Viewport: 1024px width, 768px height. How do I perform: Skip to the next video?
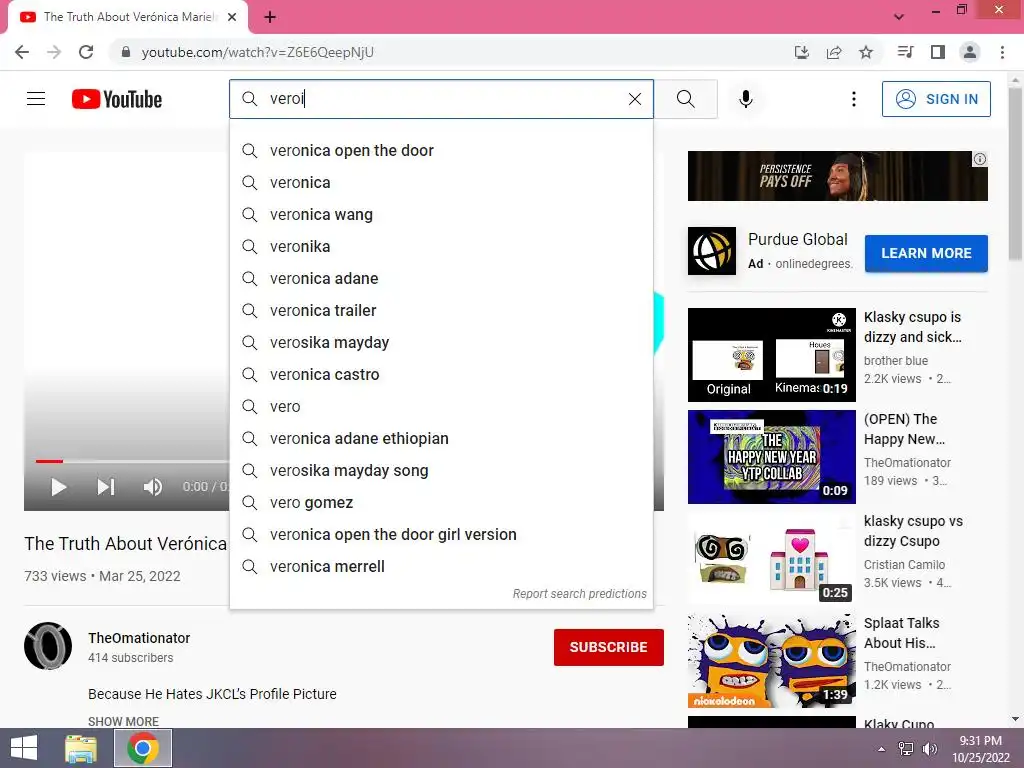[106, 487]
